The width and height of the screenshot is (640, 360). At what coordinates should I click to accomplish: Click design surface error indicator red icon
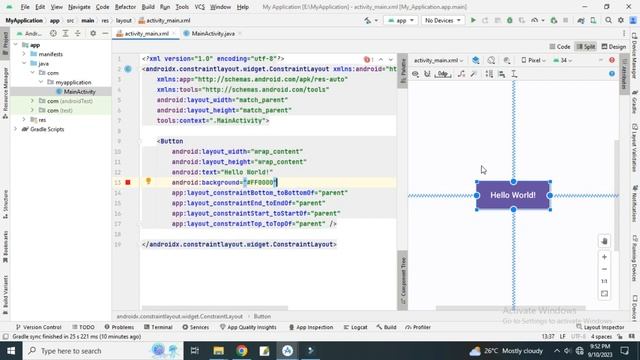point(612,60)
